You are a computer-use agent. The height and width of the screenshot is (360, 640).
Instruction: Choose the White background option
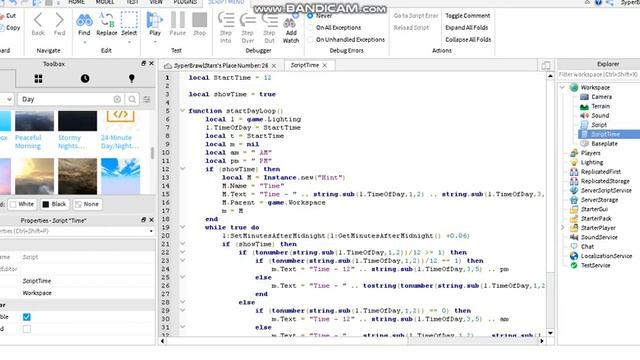[x=22, y=204]
